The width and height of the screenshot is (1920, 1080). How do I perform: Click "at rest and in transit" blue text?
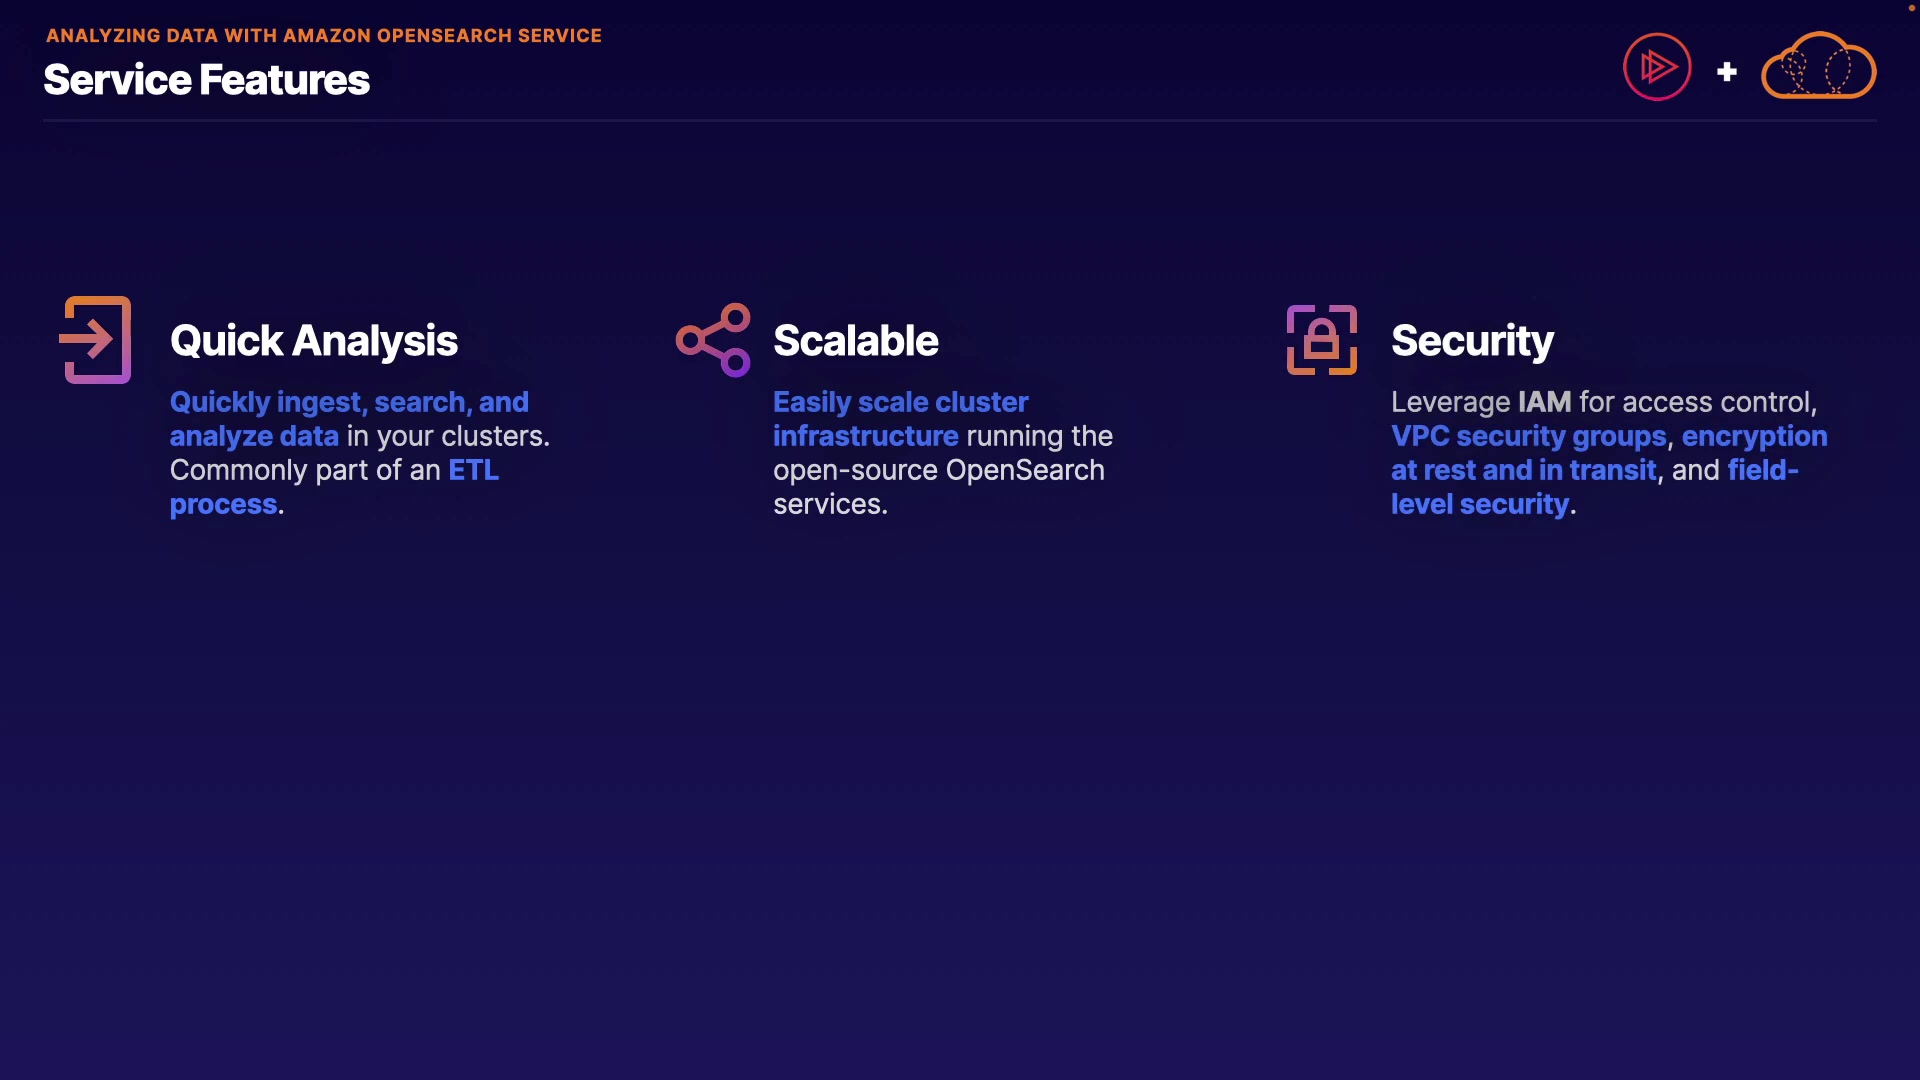coord(1523,470)
